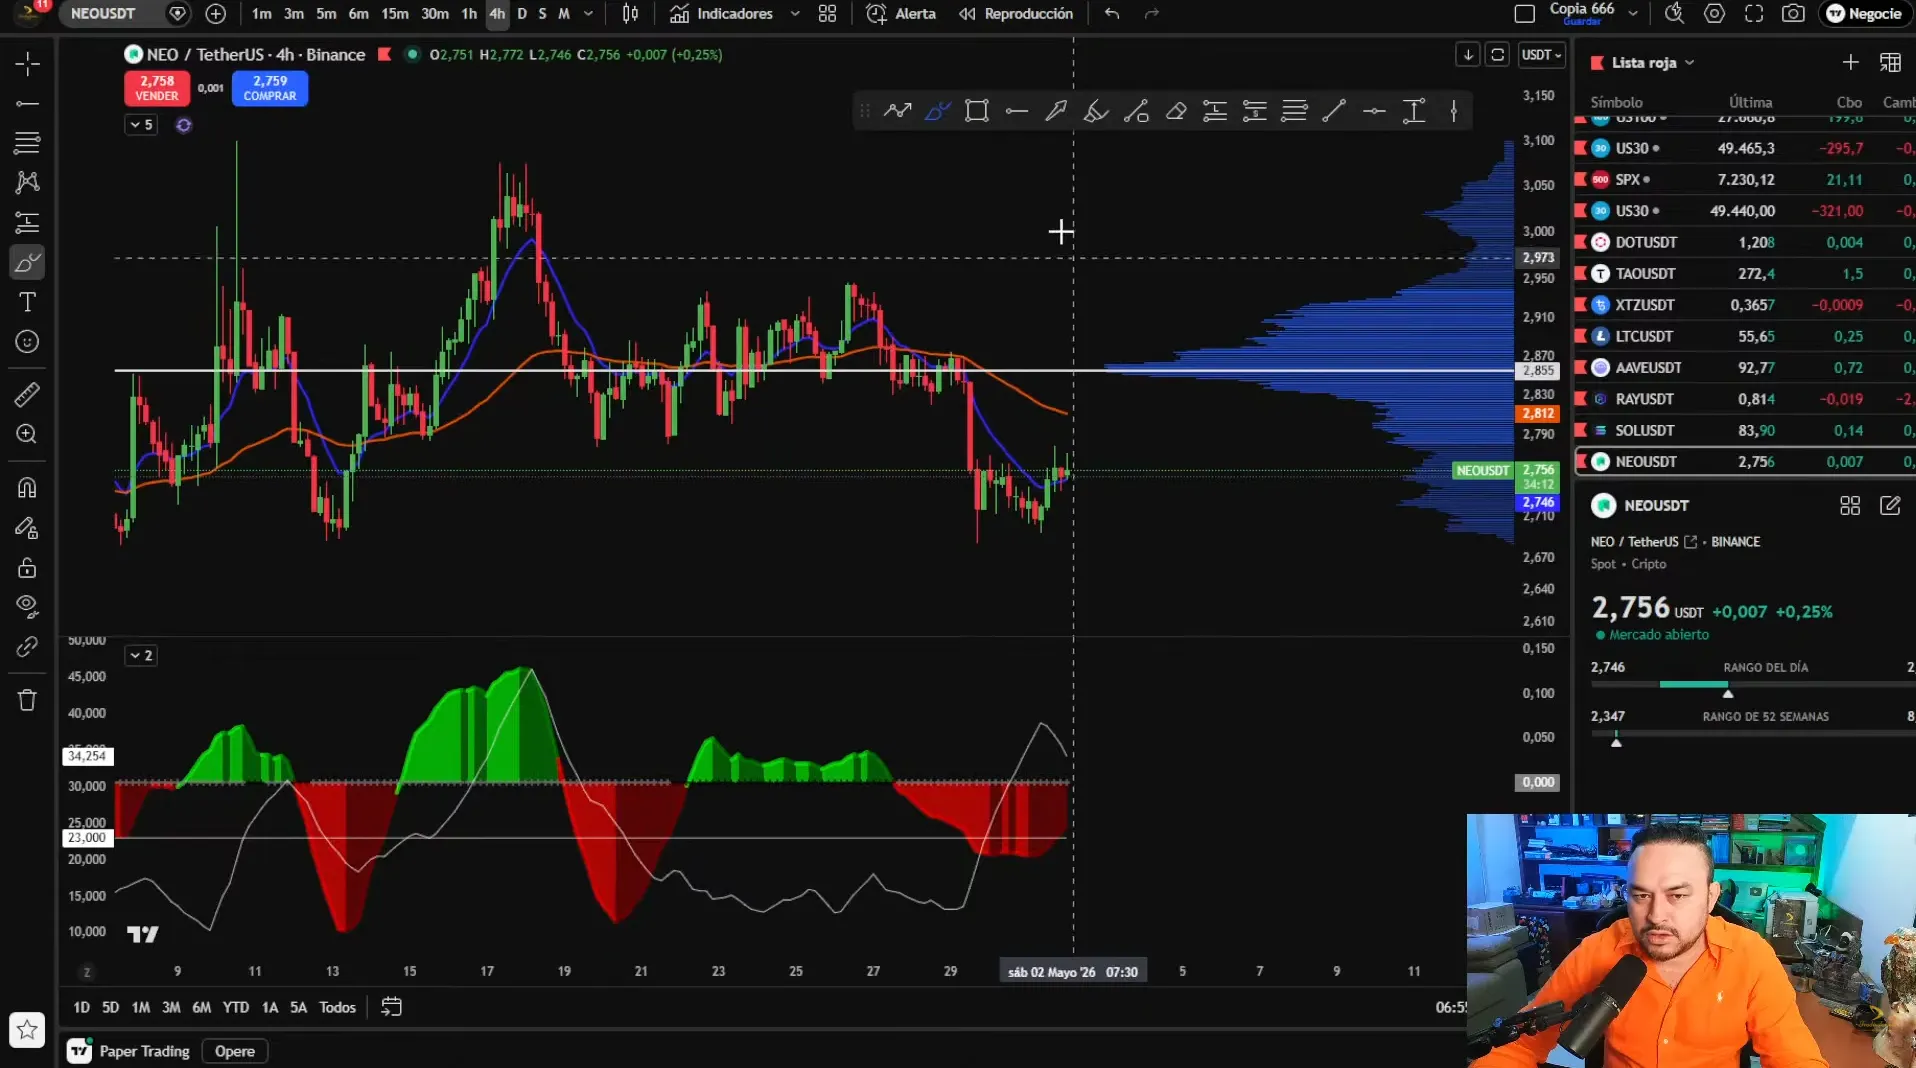
Task: Add symbol to the watchlist
Action: 1850,62
